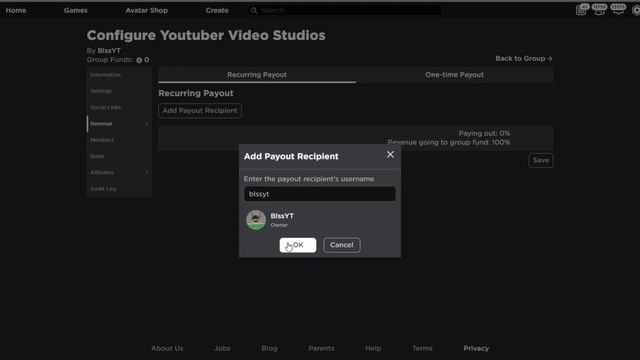
Task: Open the About Us footer link
Action: [x=167, y=348]
